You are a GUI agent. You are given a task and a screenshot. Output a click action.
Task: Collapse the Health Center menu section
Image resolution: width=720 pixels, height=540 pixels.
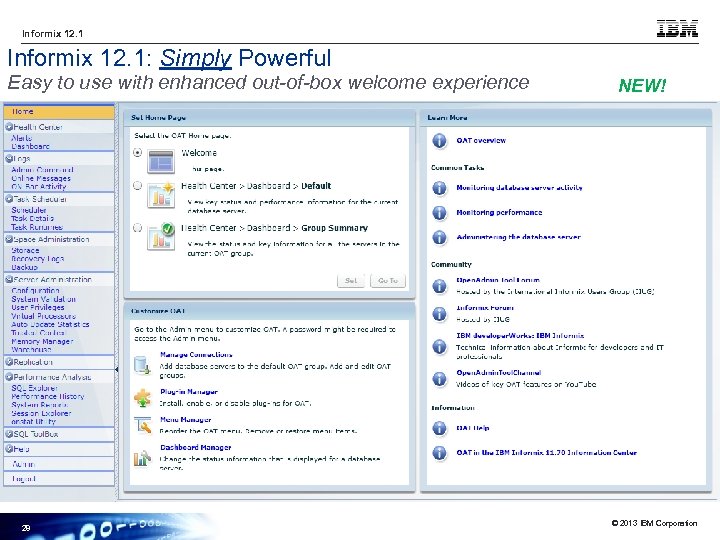coord(9,127)
